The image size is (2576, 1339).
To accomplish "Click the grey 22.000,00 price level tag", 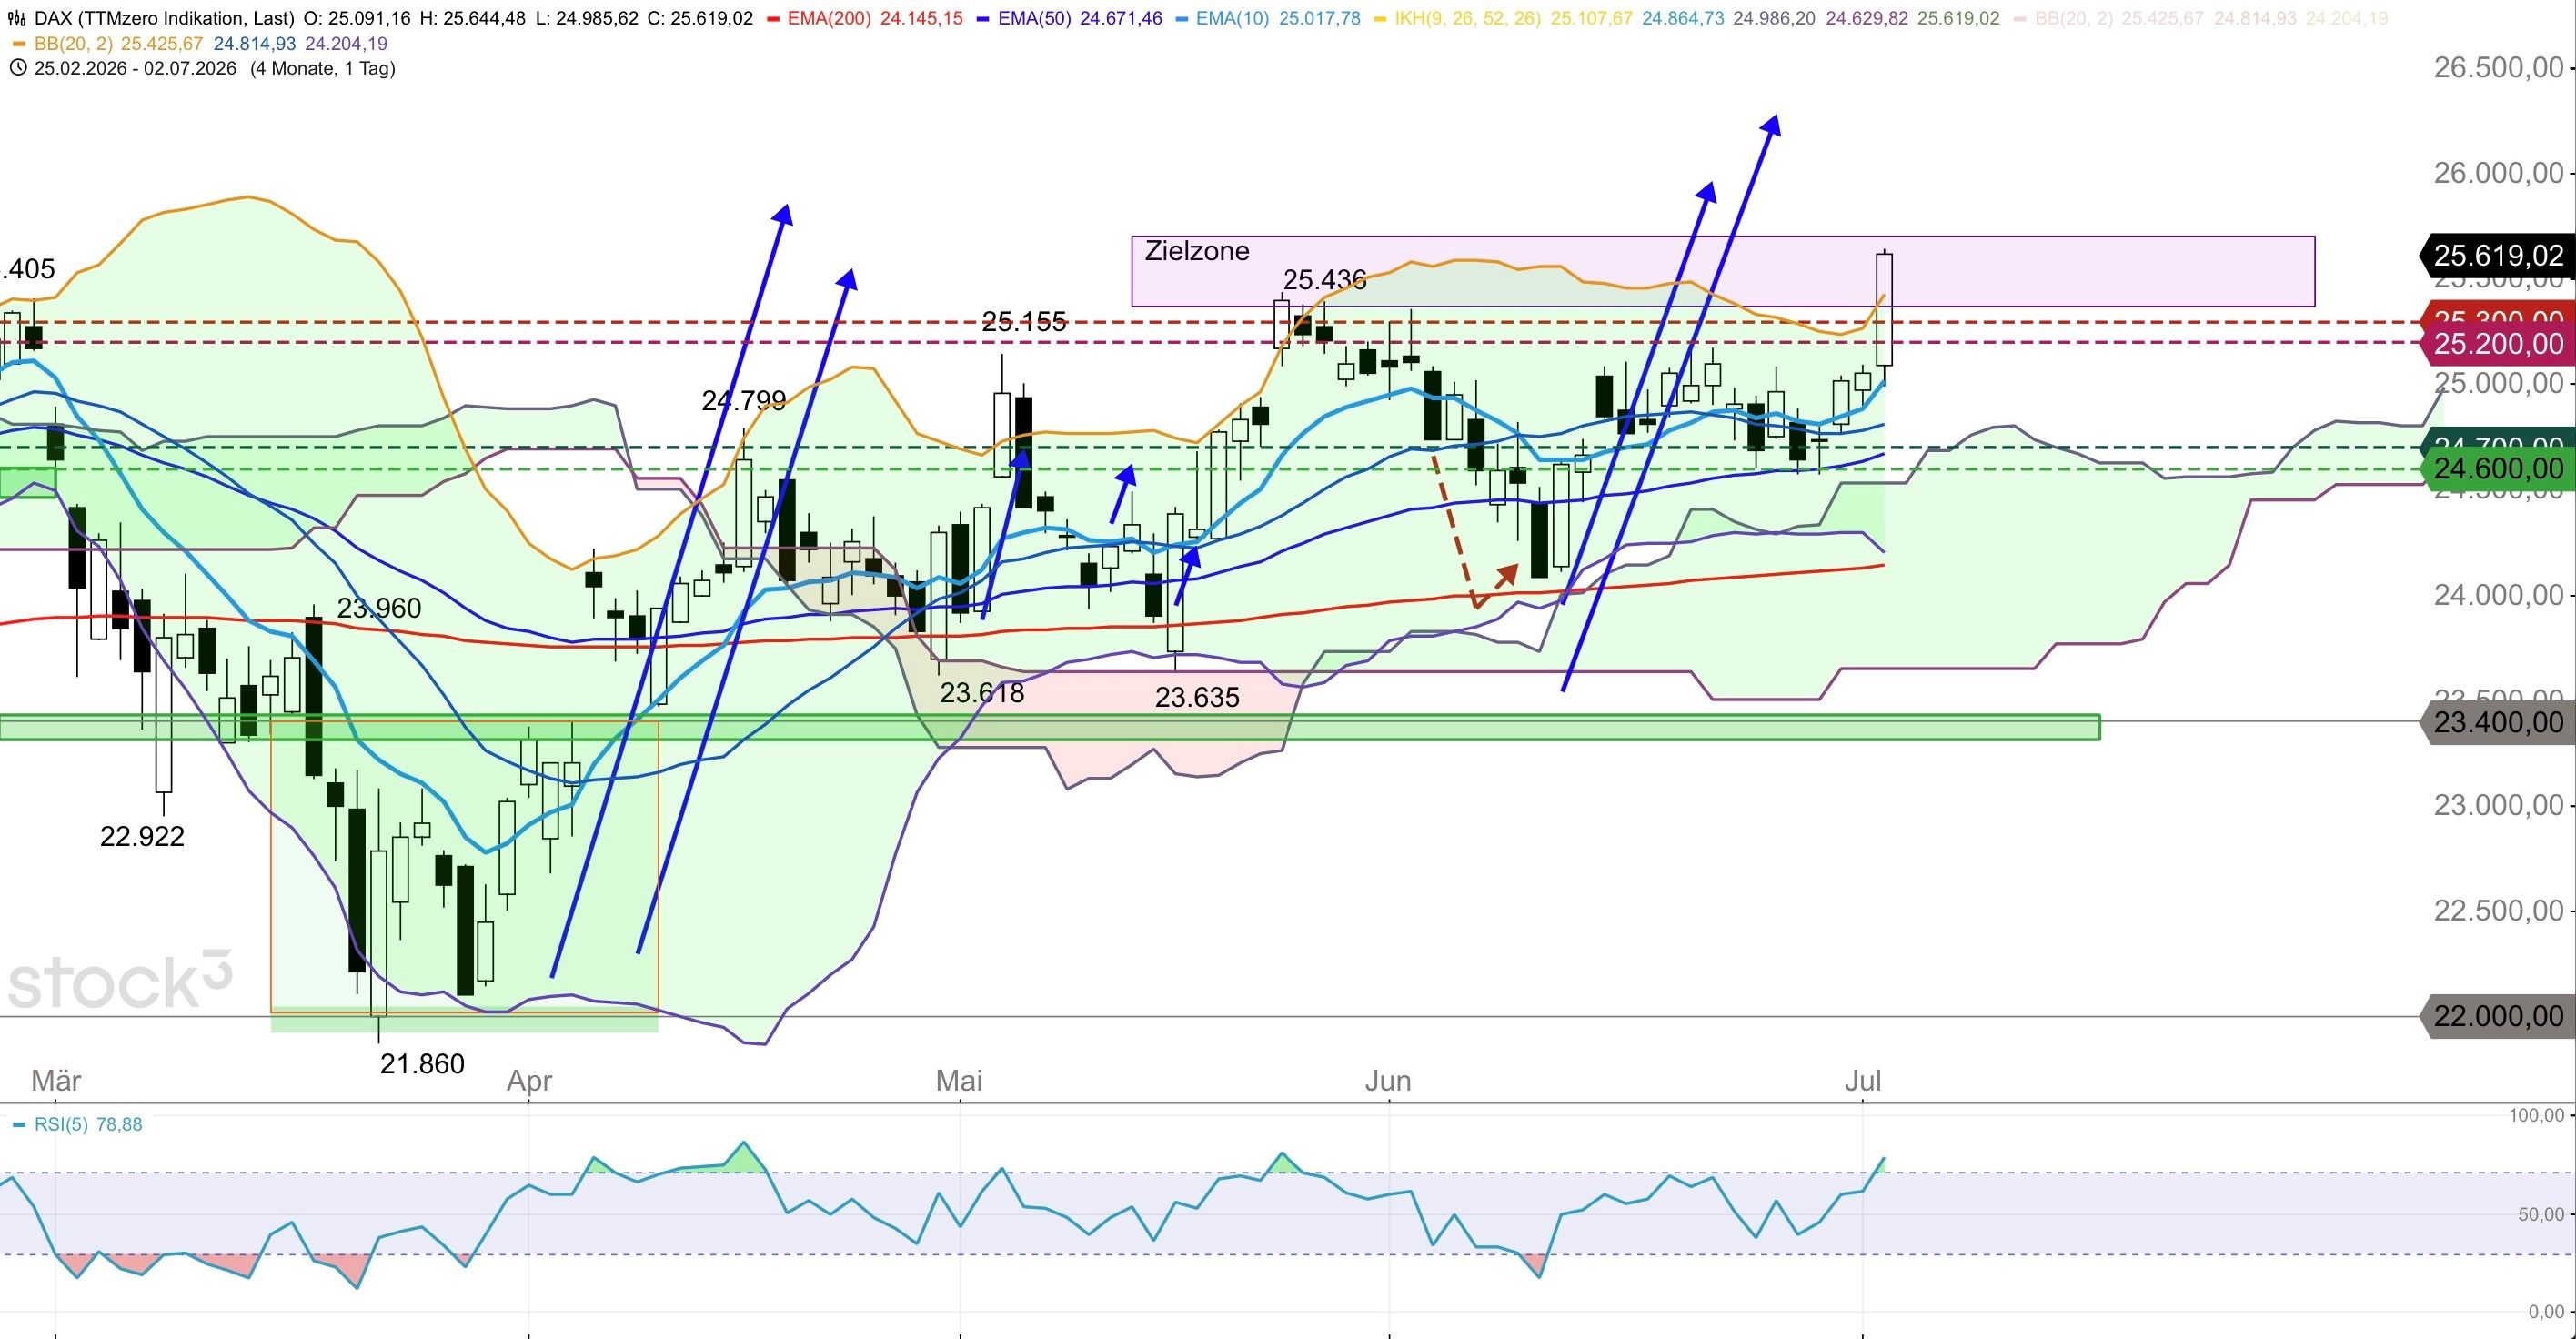I will tap(2497, 1016).
